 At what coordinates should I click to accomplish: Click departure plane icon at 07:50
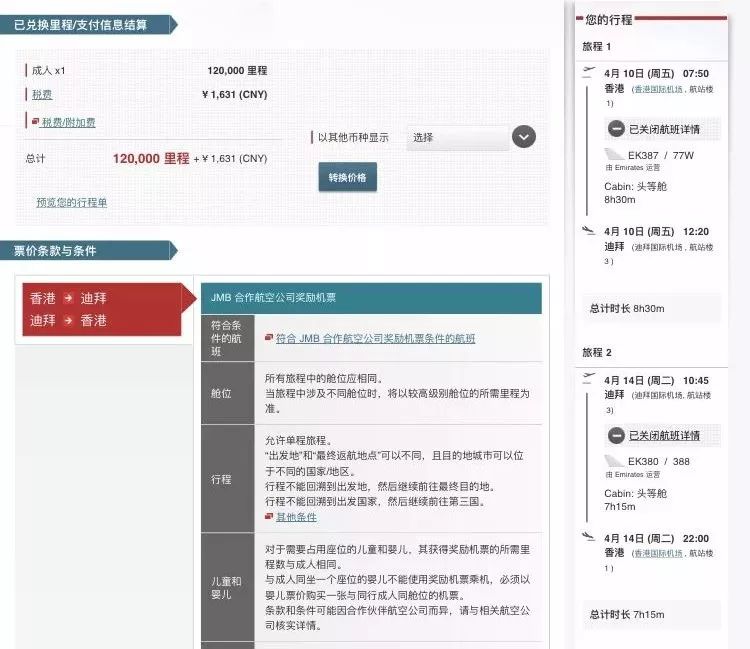pos(589,72)
